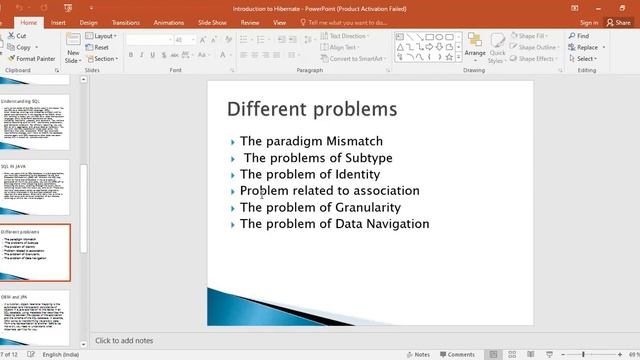Open the Arrange menu

coord(475,48)
